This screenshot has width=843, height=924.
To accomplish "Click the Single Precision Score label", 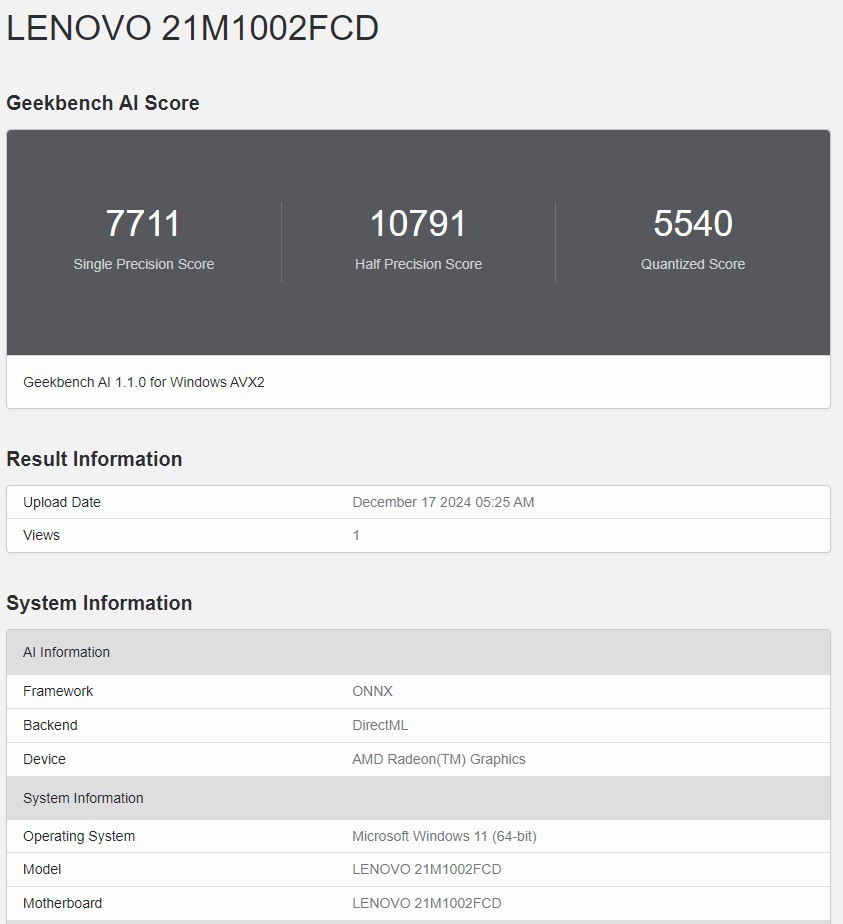I will tap(143, 264).
